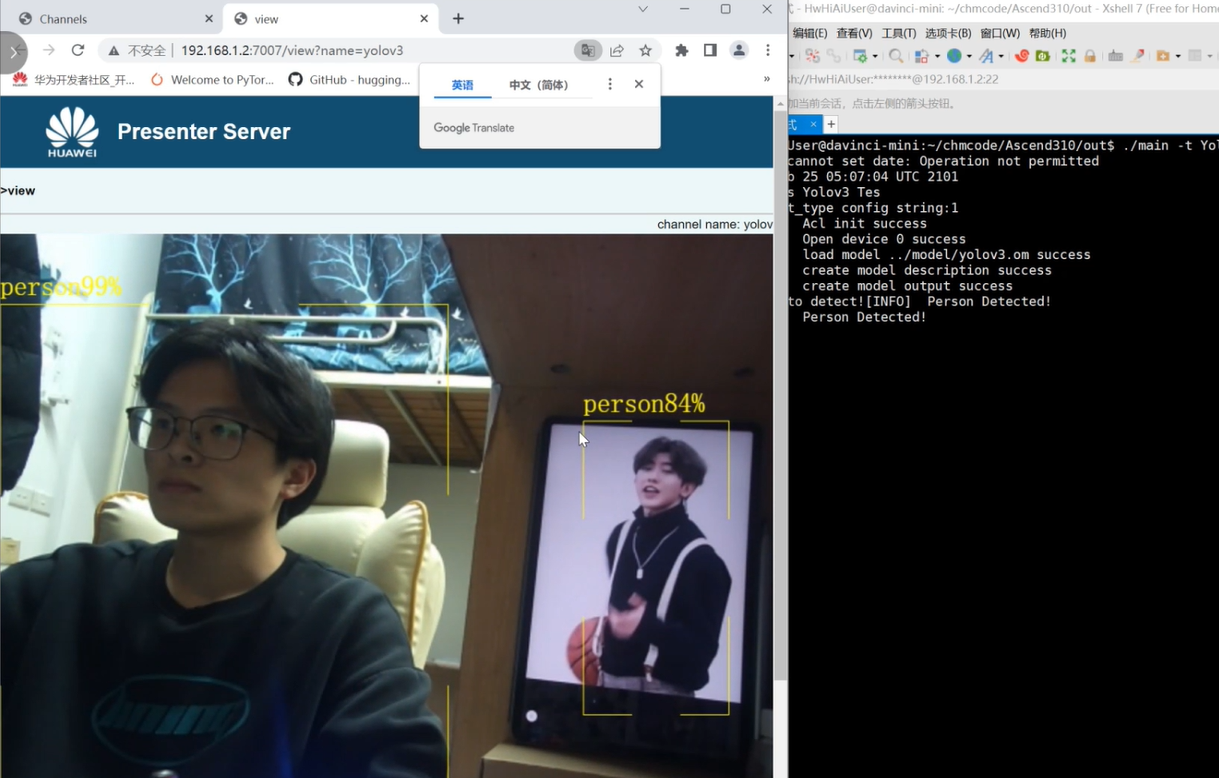
Task: Open Chrome three-dot menu
Action: 768,50
